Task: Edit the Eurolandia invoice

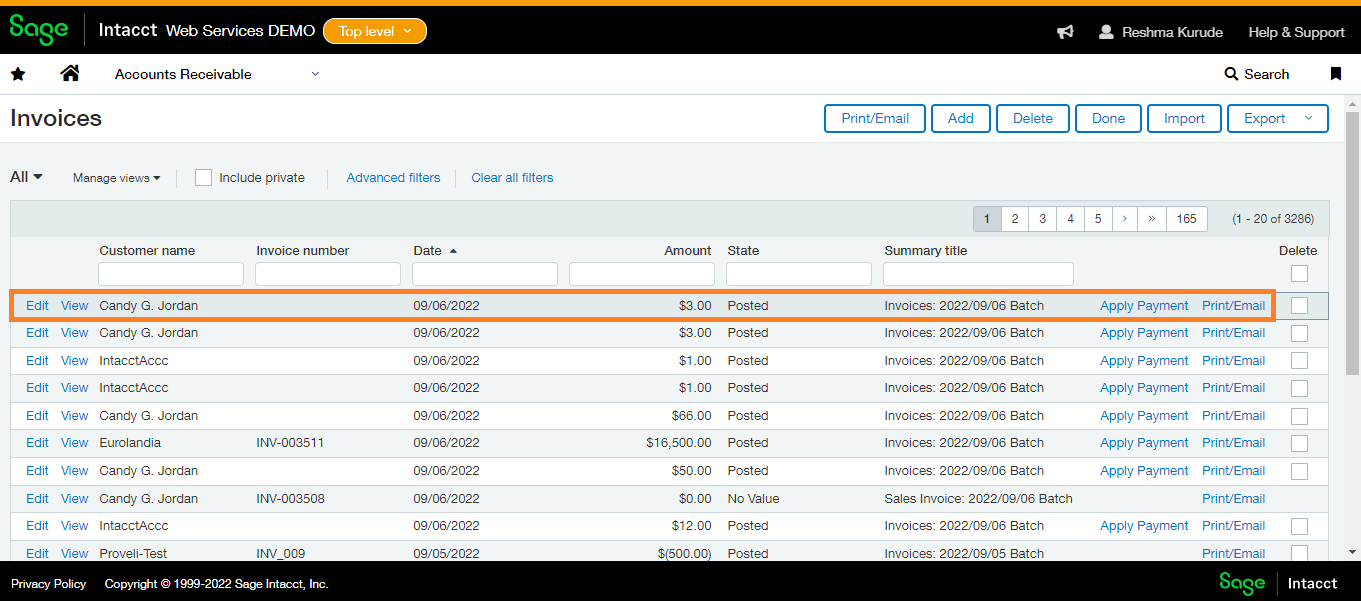Action: 37,443
